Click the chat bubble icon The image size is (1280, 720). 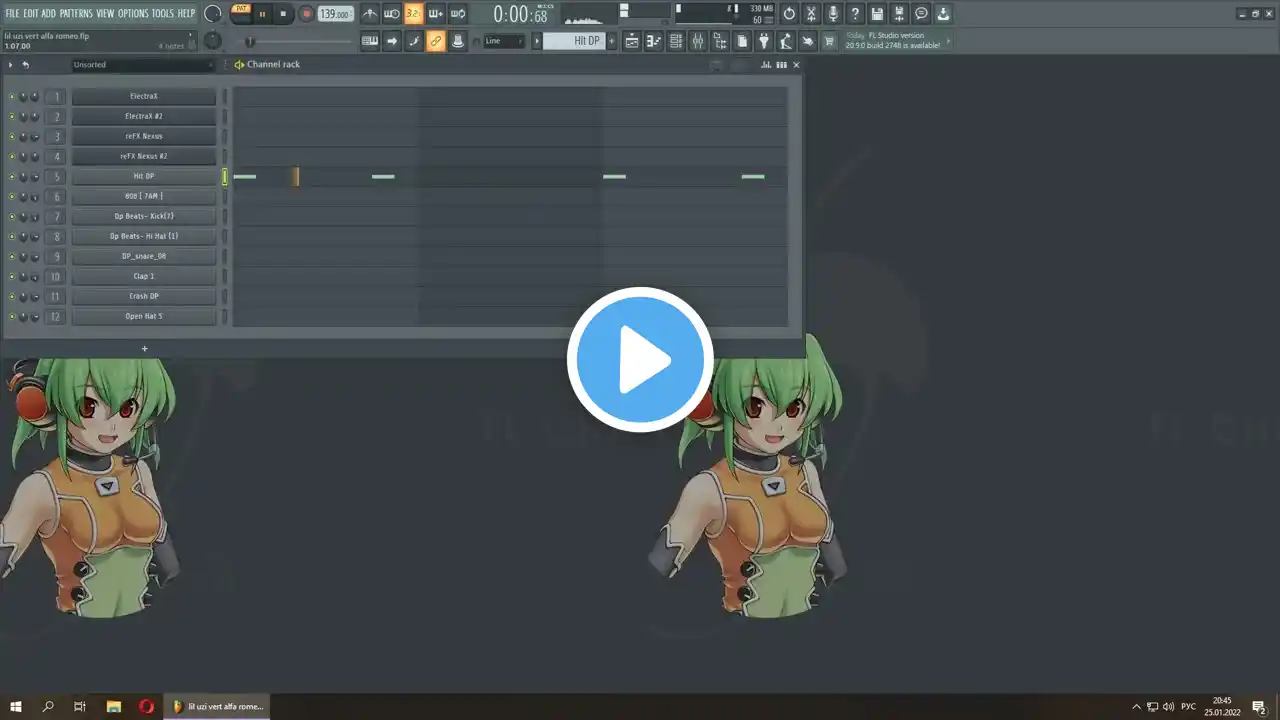pyautogui.click(x=921, y=14)
